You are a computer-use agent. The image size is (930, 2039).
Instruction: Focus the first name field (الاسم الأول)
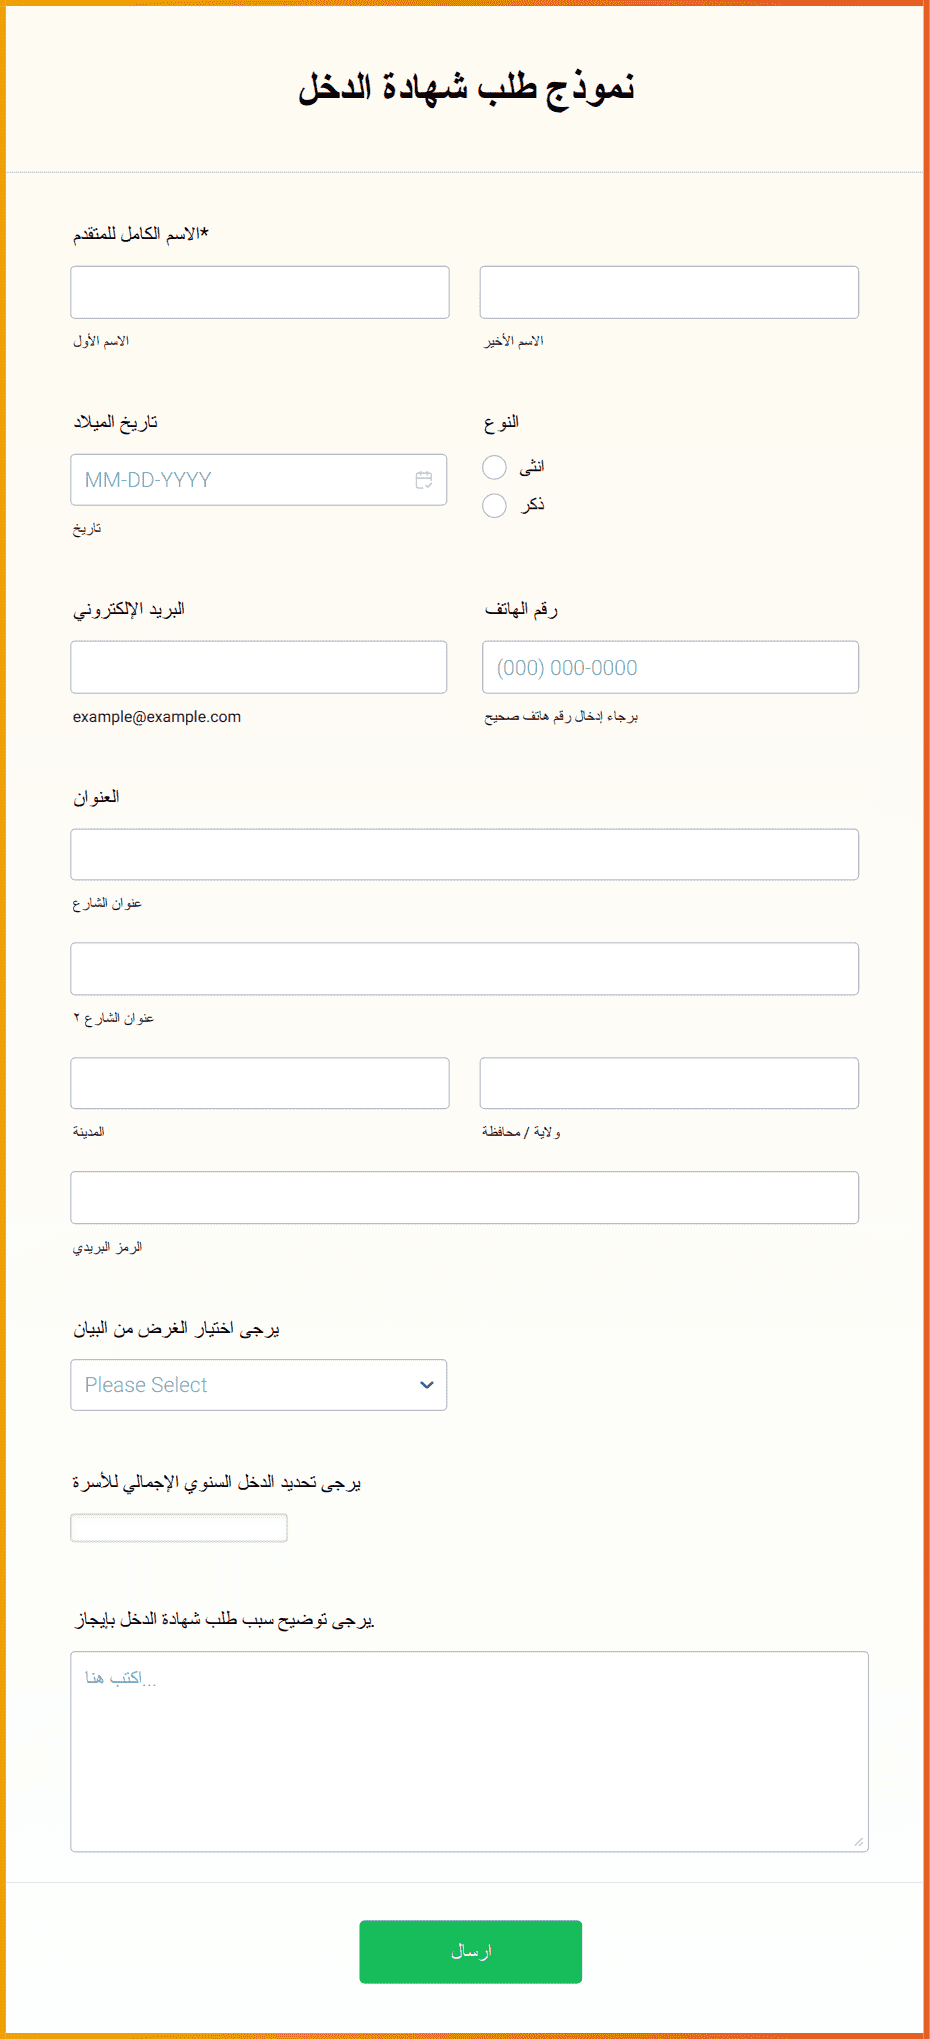coord(260,292)
